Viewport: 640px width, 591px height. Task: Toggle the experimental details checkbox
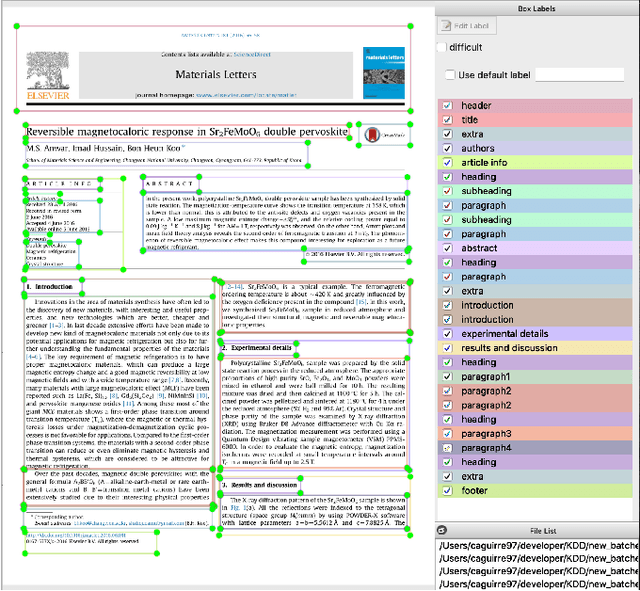[447, 334]
